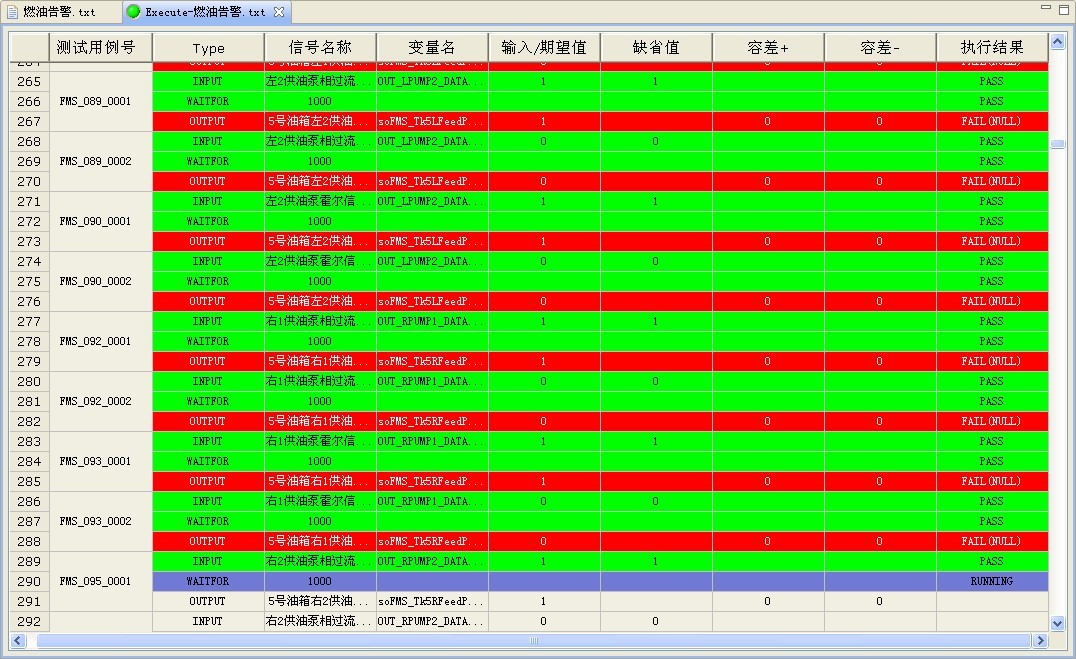Click PASS result in row 265
This screenshot has height=659, width=1076.
tap(991, 81)
